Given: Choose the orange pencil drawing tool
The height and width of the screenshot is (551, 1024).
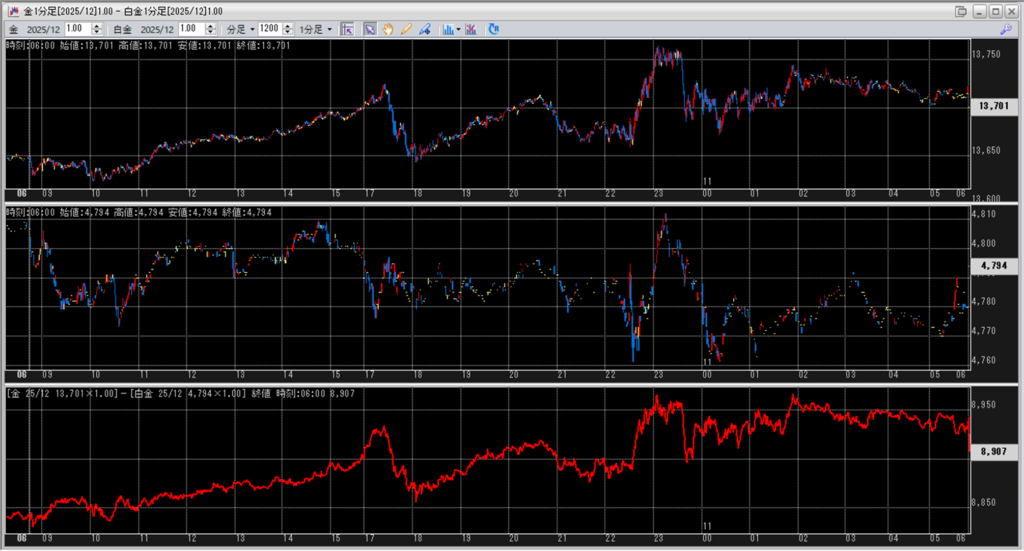Looking at the screenshot, I should [x=406, y=29].
